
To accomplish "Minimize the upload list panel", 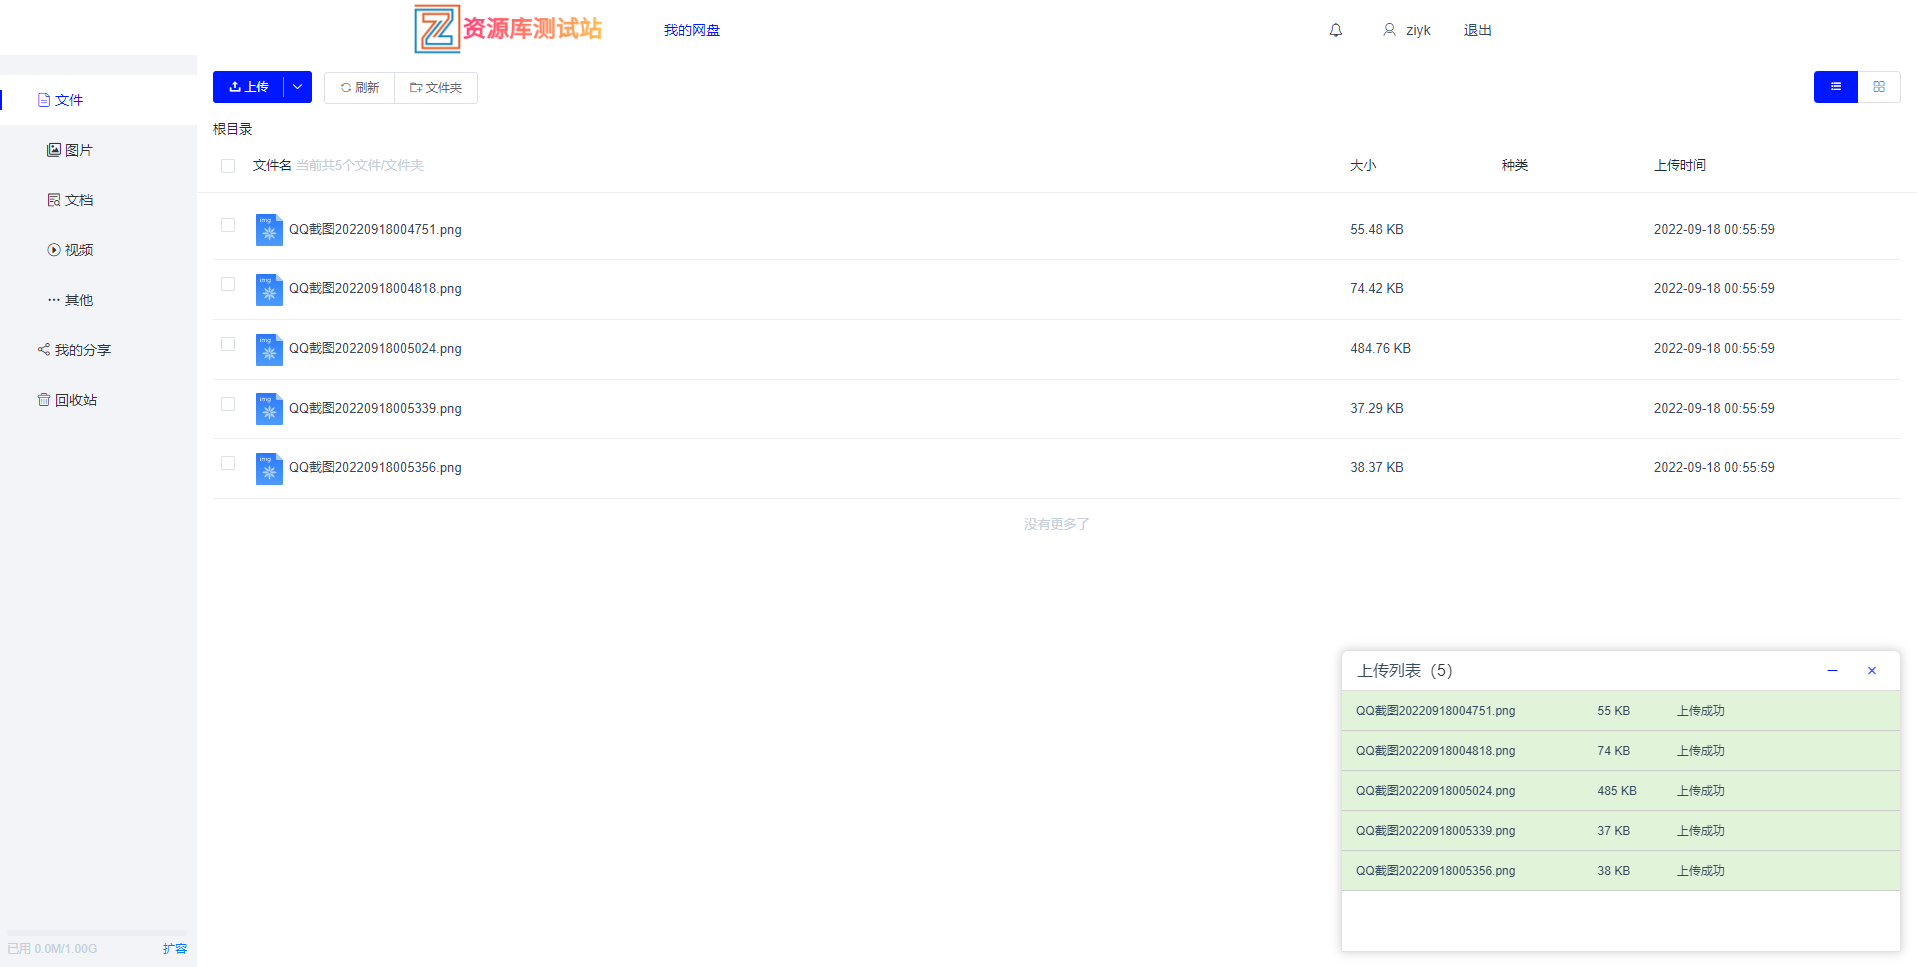I will 1832,671.
